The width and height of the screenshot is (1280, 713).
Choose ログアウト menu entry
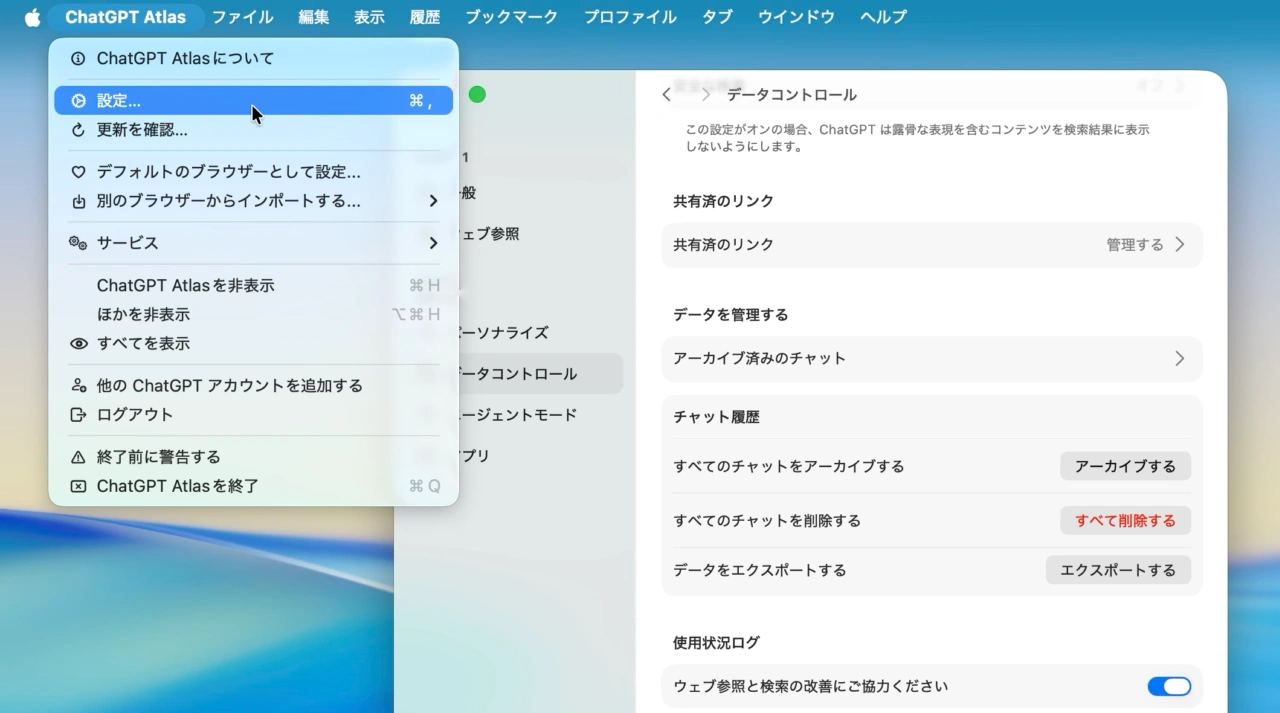tap(254, 414)
